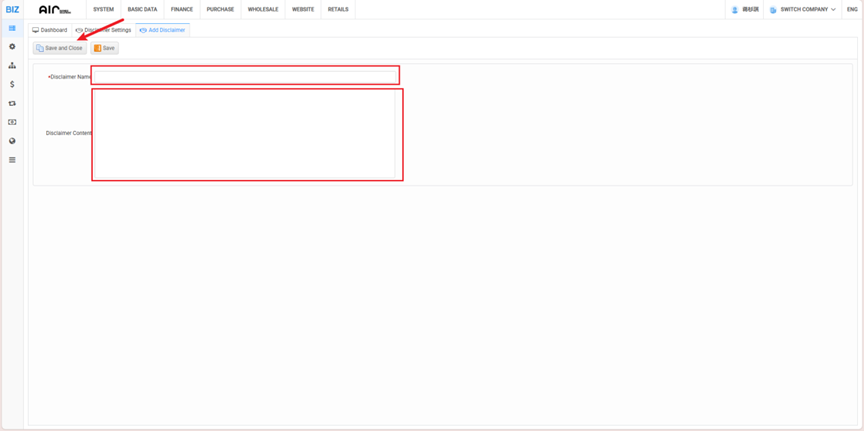Open the BASIC DATA menu

[142, 10]
